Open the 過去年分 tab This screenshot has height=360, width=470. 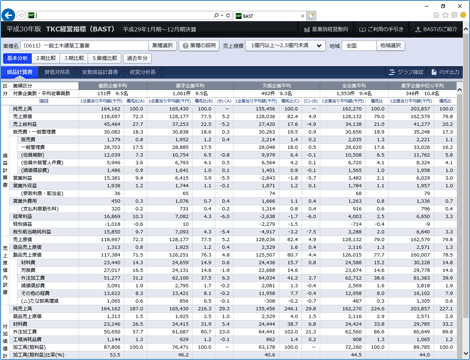(x=137, y=58)
